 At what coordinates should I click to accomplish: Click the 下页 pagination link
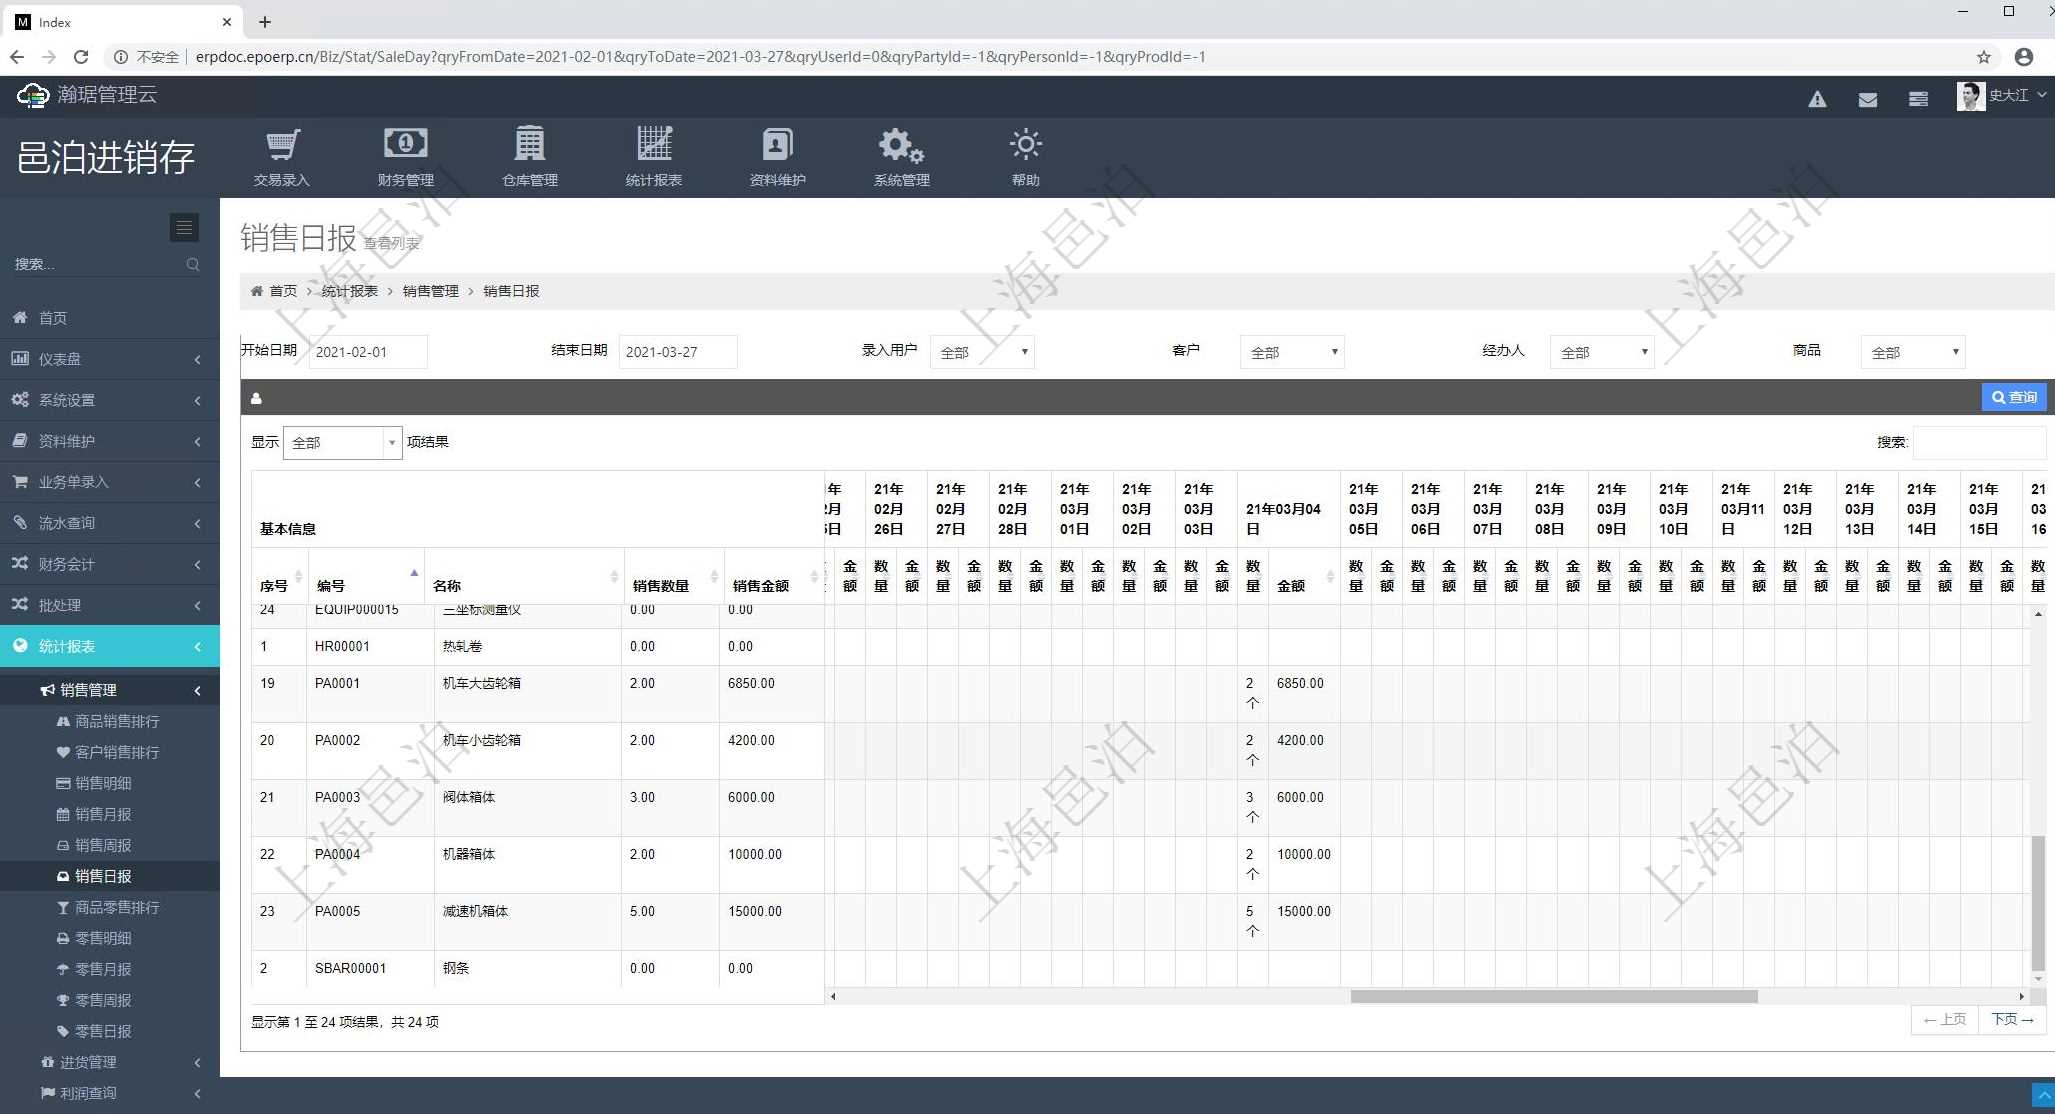[x=2012, y=1019]
